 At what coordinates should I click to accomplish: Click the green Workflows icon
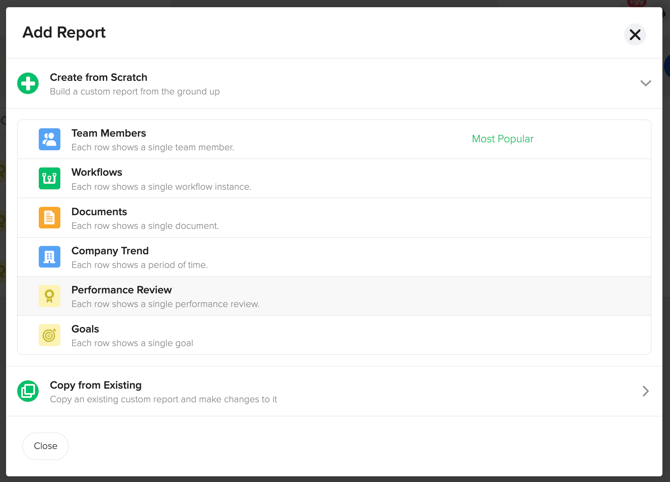pos(49,178)
